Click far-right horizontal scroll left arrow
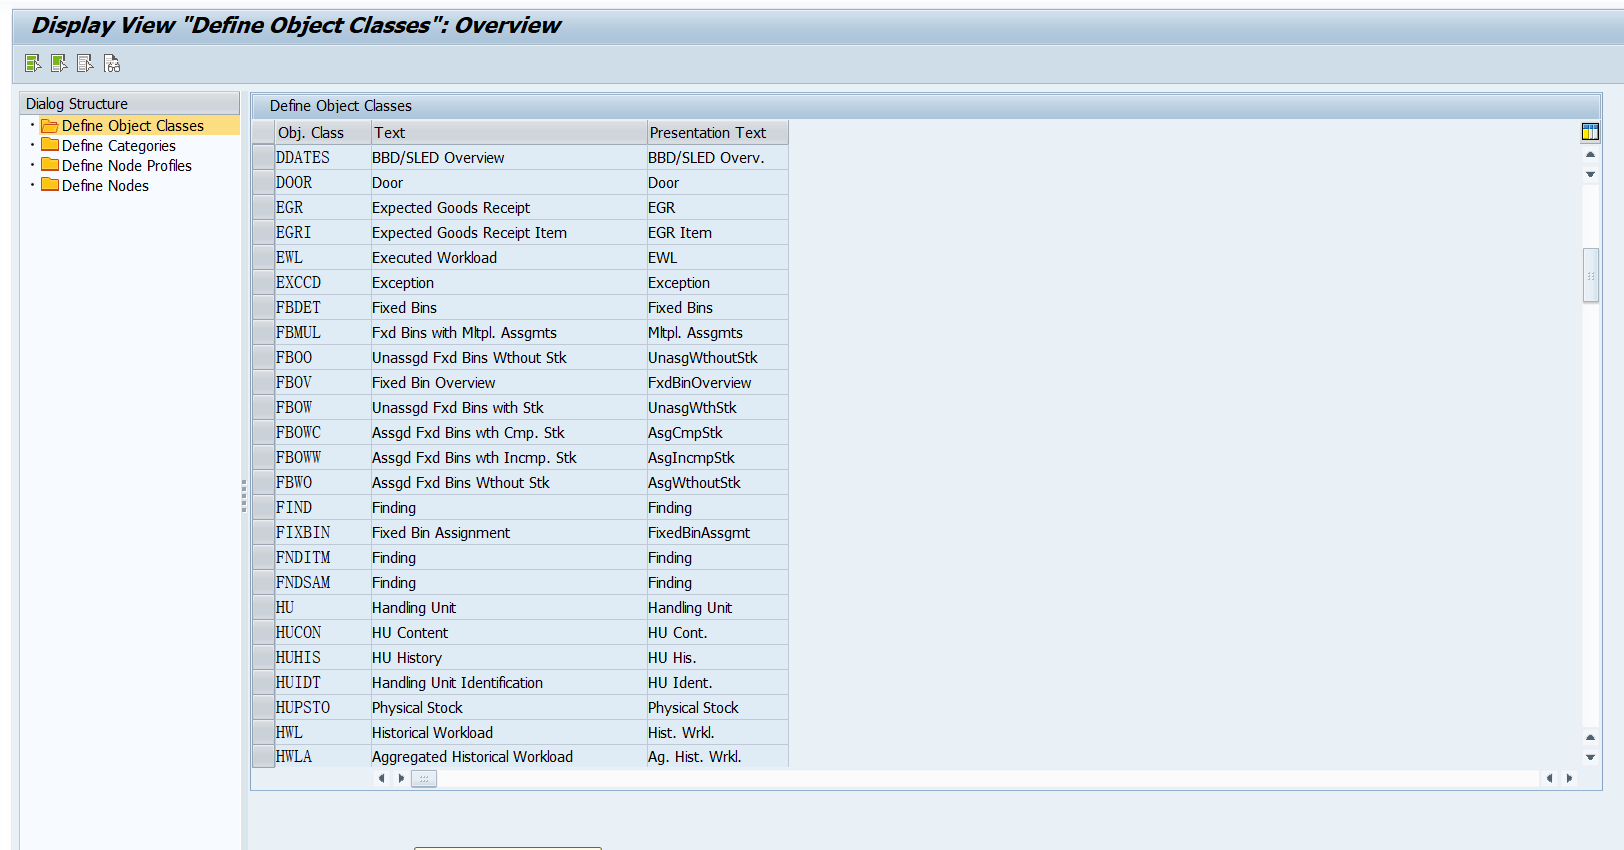The width and height of the screenshot is (1624, 850). coord(1549,778)
